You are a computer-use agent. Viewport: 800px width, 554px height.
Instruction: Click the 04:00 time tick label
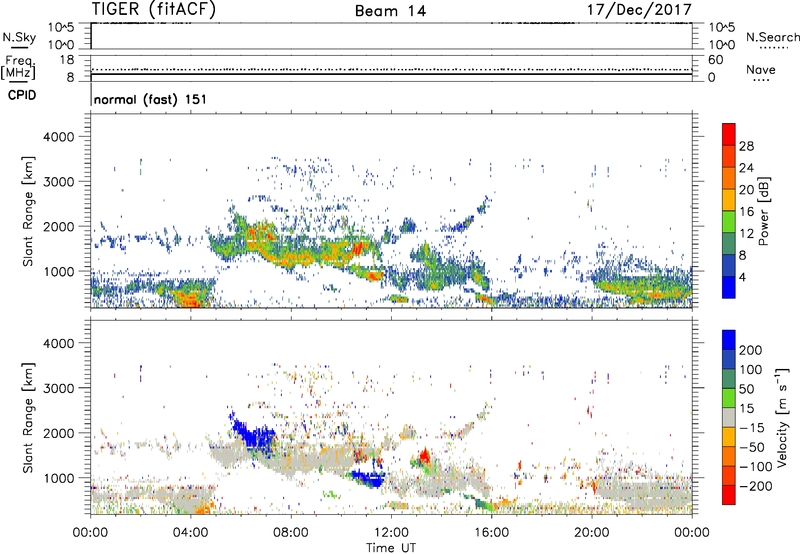pyautogui.click(x=190, y=533)
